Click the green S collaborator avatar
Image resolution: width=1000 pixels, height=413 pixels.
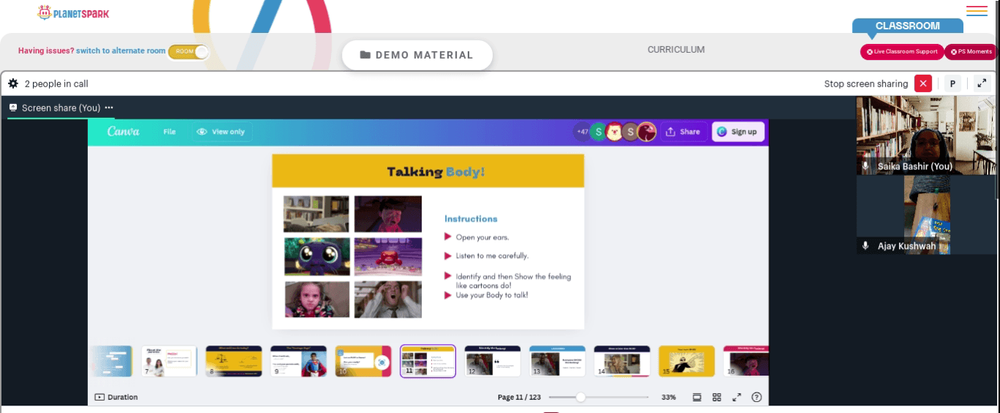click(x=598, y=132)
